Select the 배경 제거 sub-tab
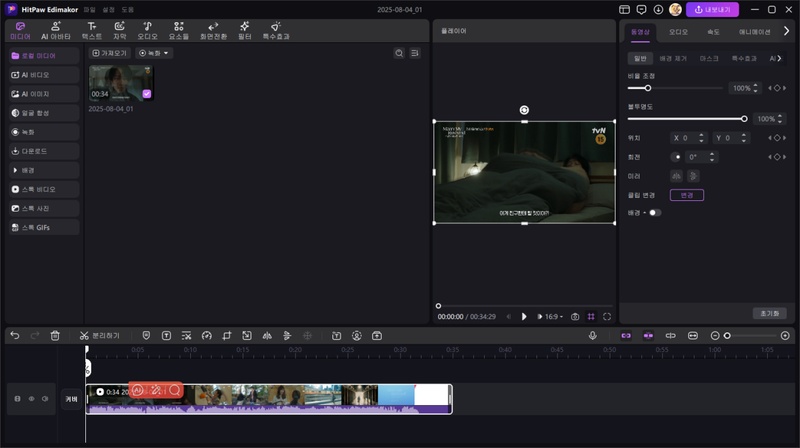800x448 pixels. pos(673,59)
